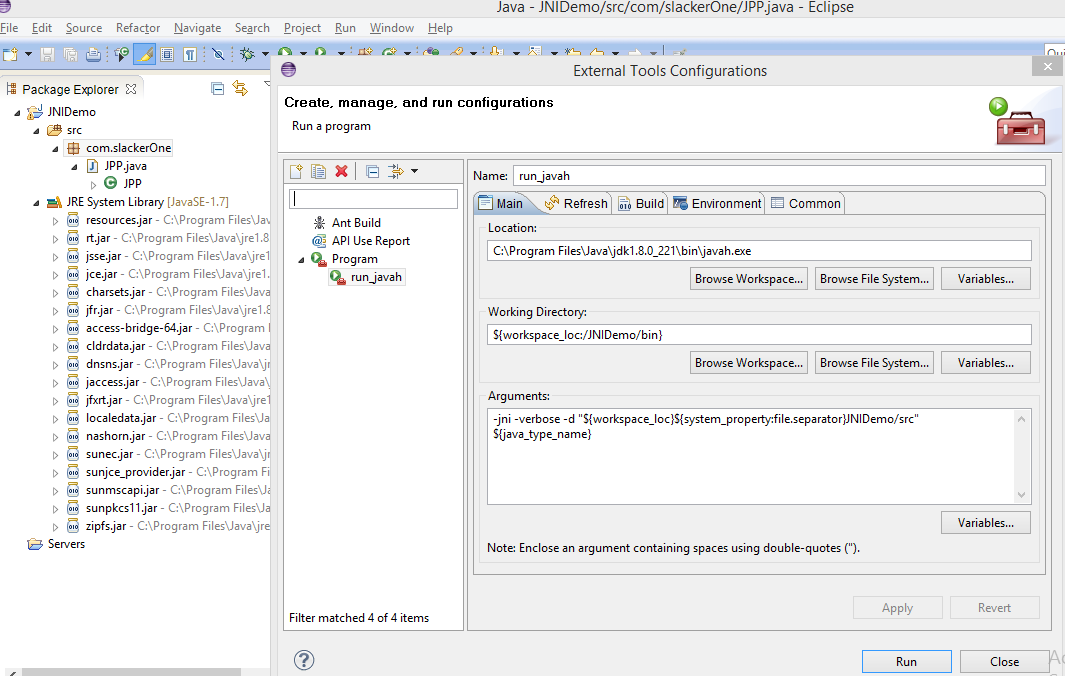This screenshot has height=676, width=1065.
Task: Click Filter launch configurations icon
Action: click(395, 171)
